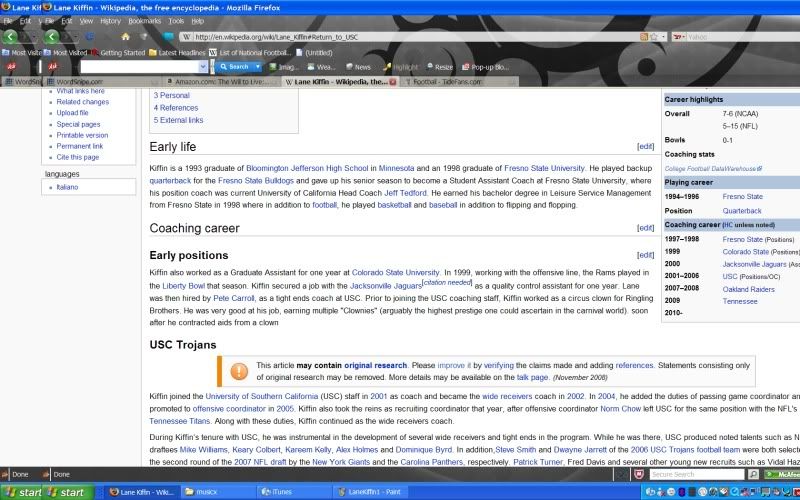The height and width of the screenshot is (500, 800).
Task: Open the View menu
Action: pos(86,21)
